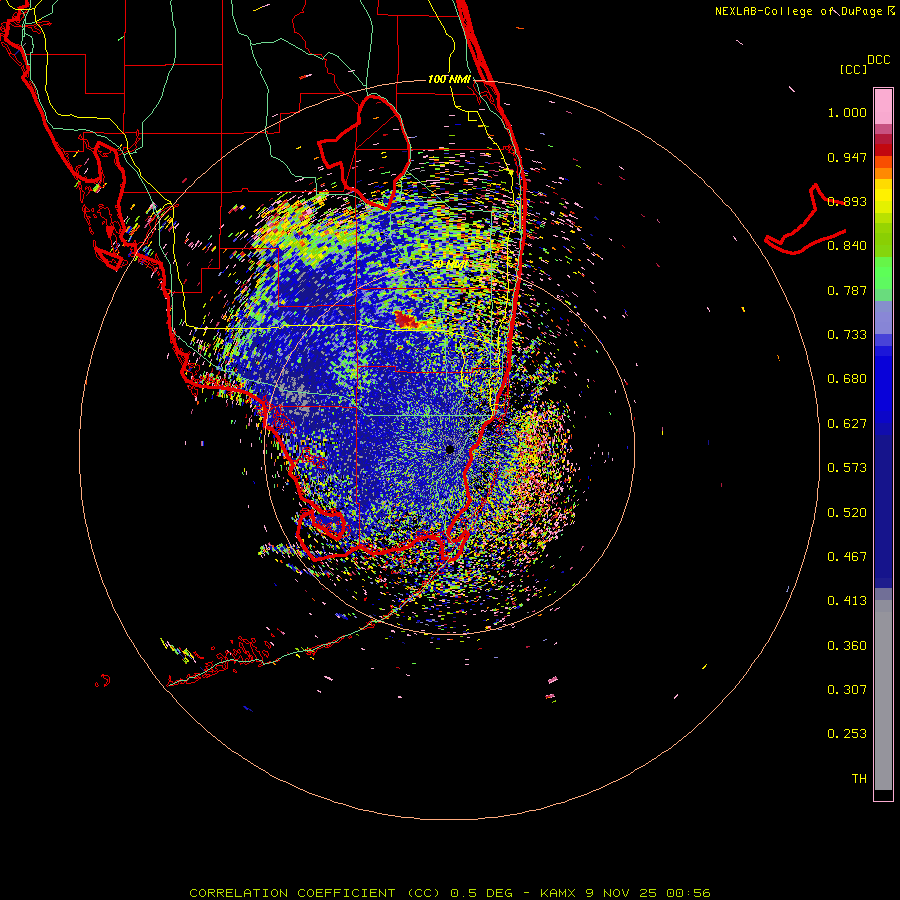Select the 0.680 legend value

tap(847, 379)
